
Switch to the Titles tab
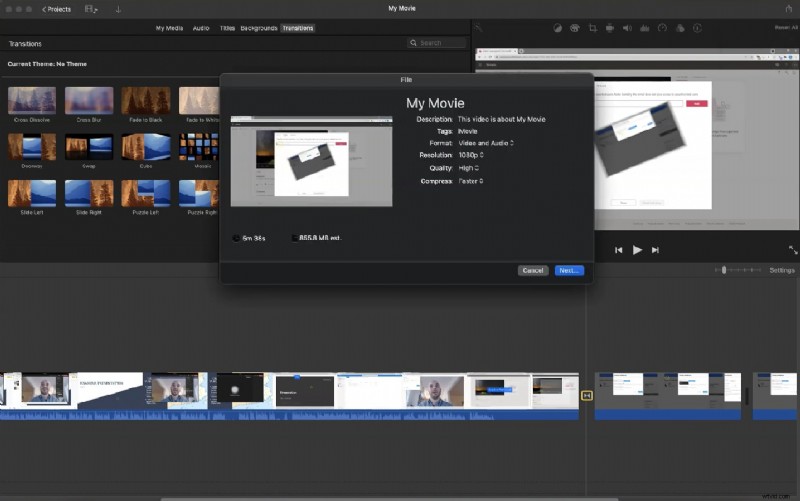tap(227, 28)
